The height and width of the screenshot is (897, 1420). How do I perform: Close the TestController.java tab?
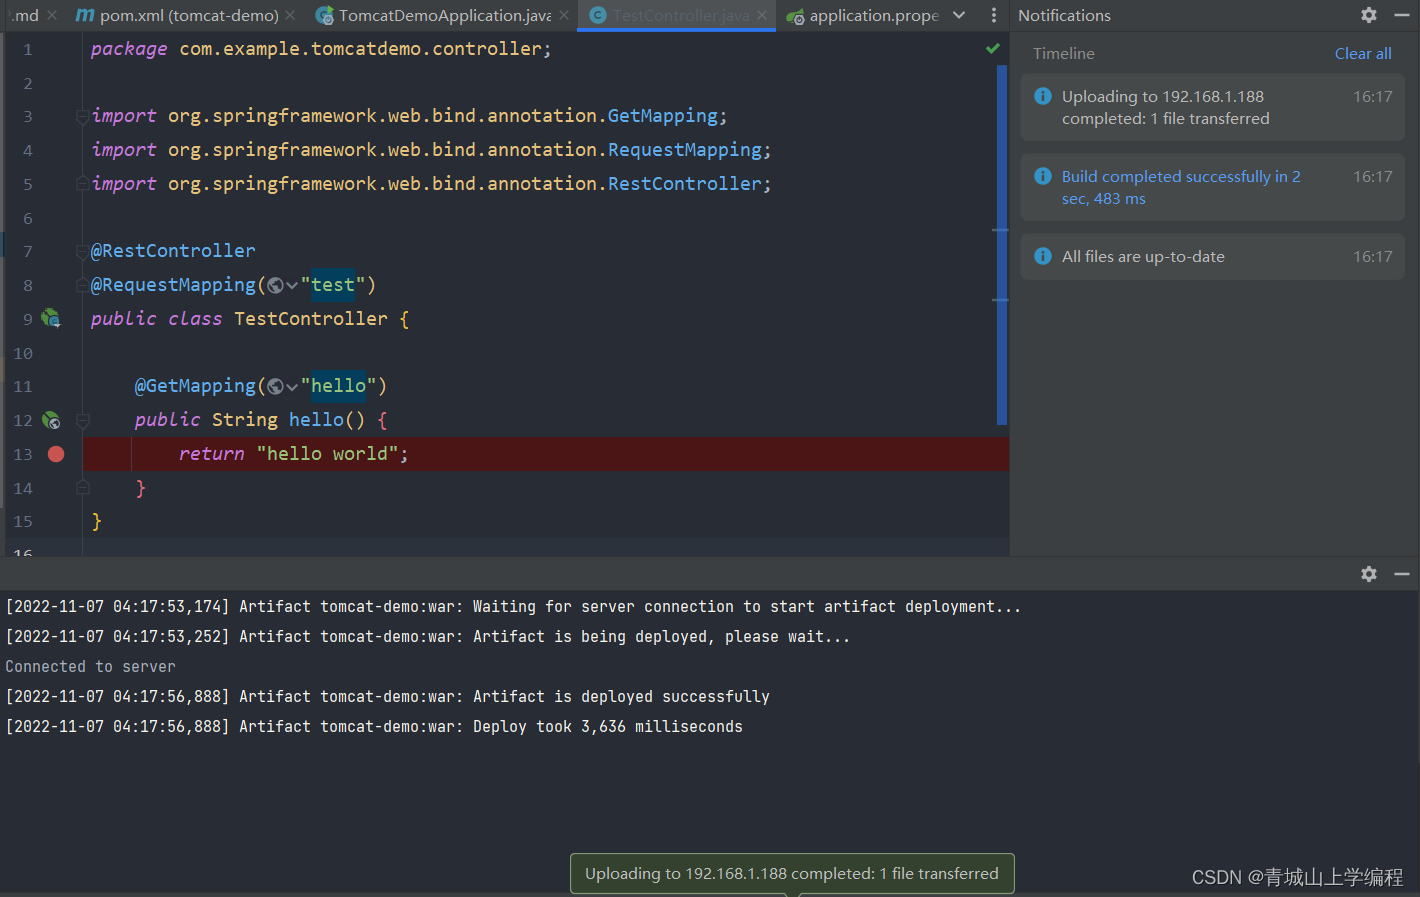[x=762, y=15]
